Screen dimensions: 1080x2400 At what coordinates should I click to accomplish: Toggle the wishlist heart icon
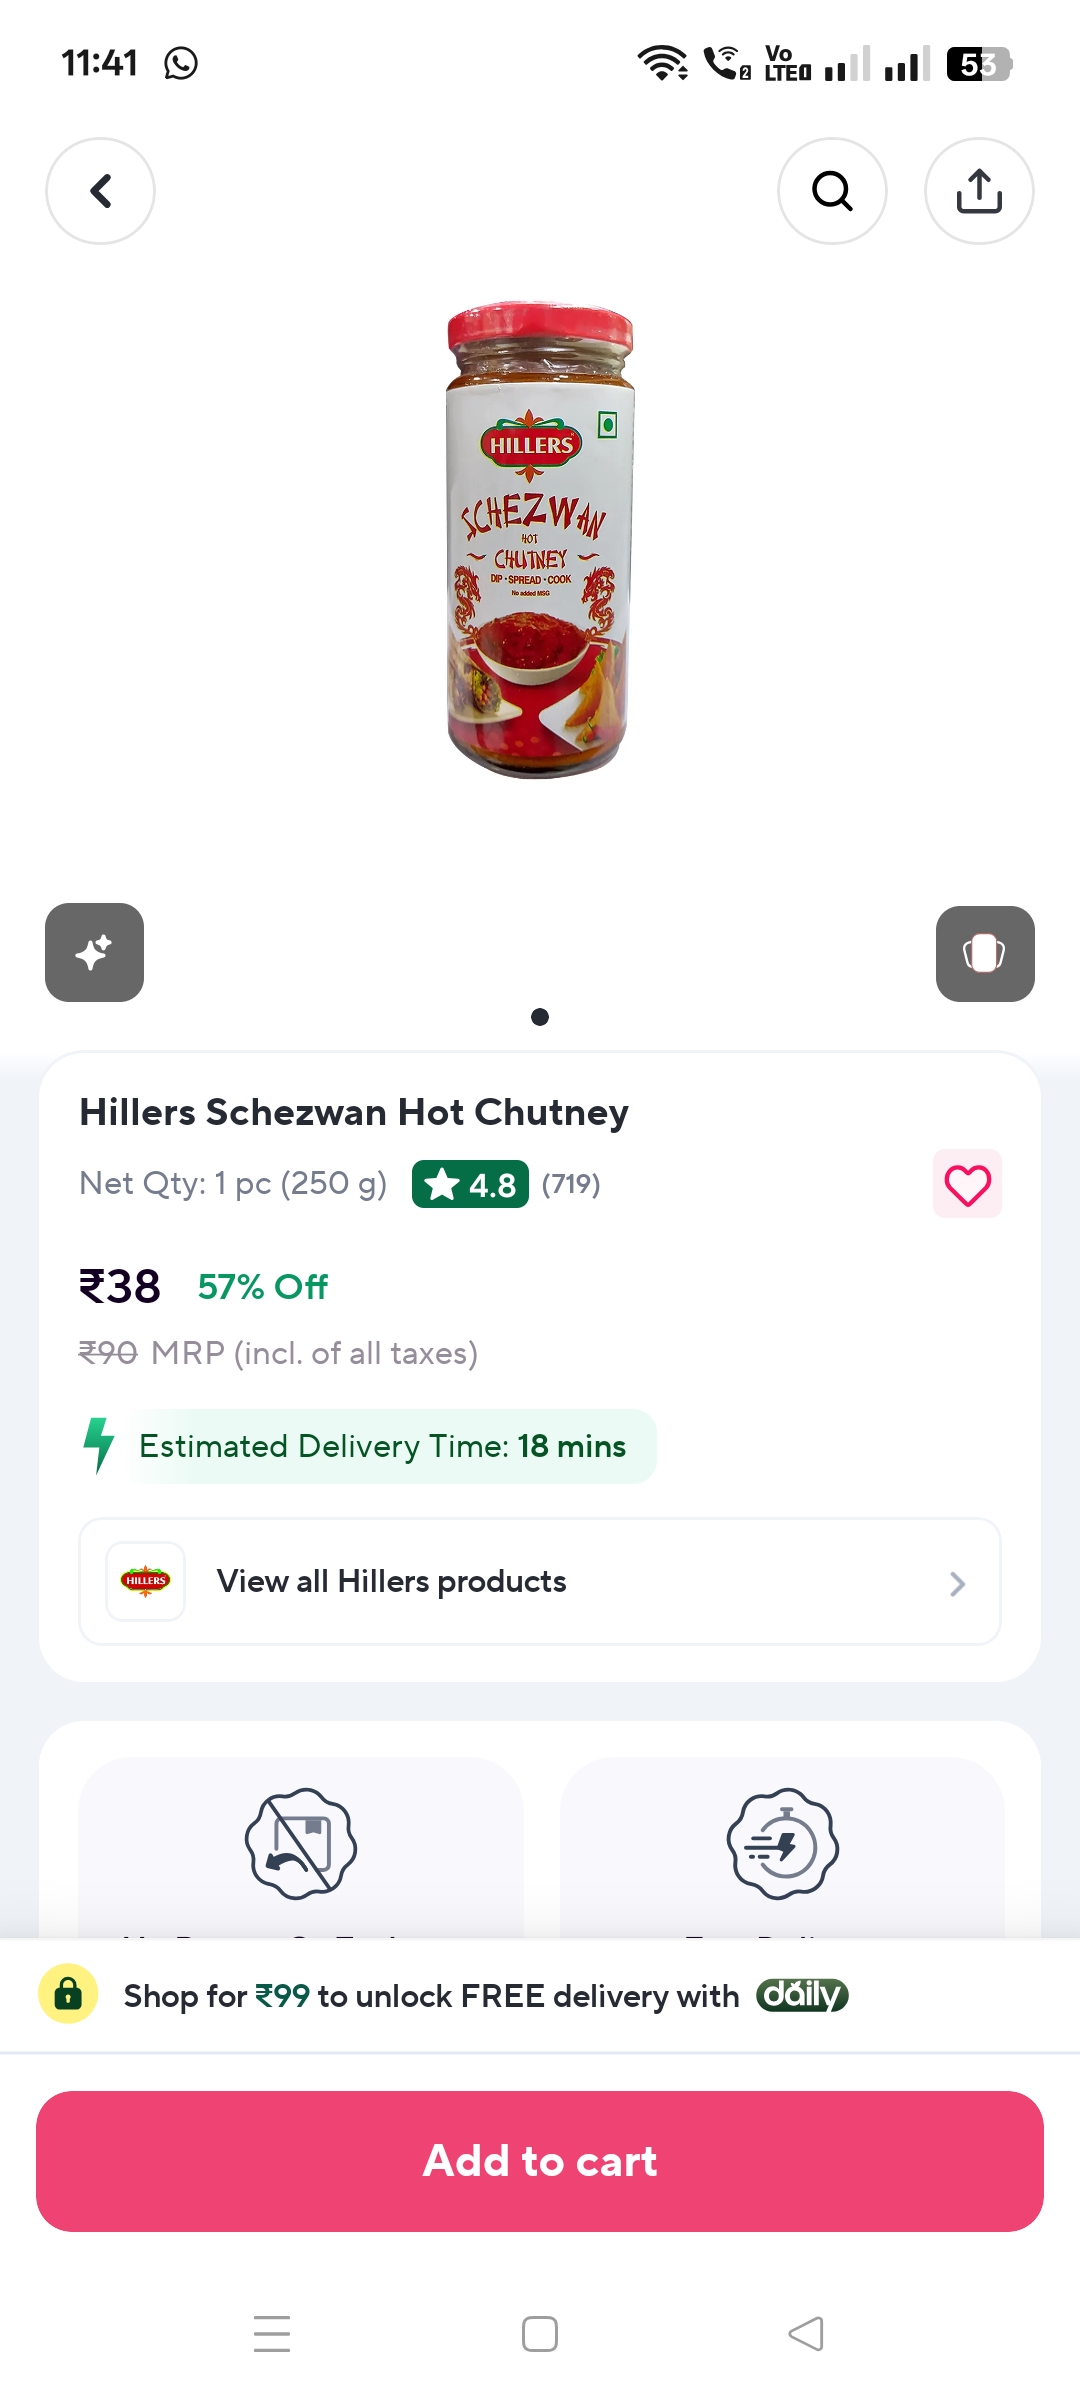967,1185
